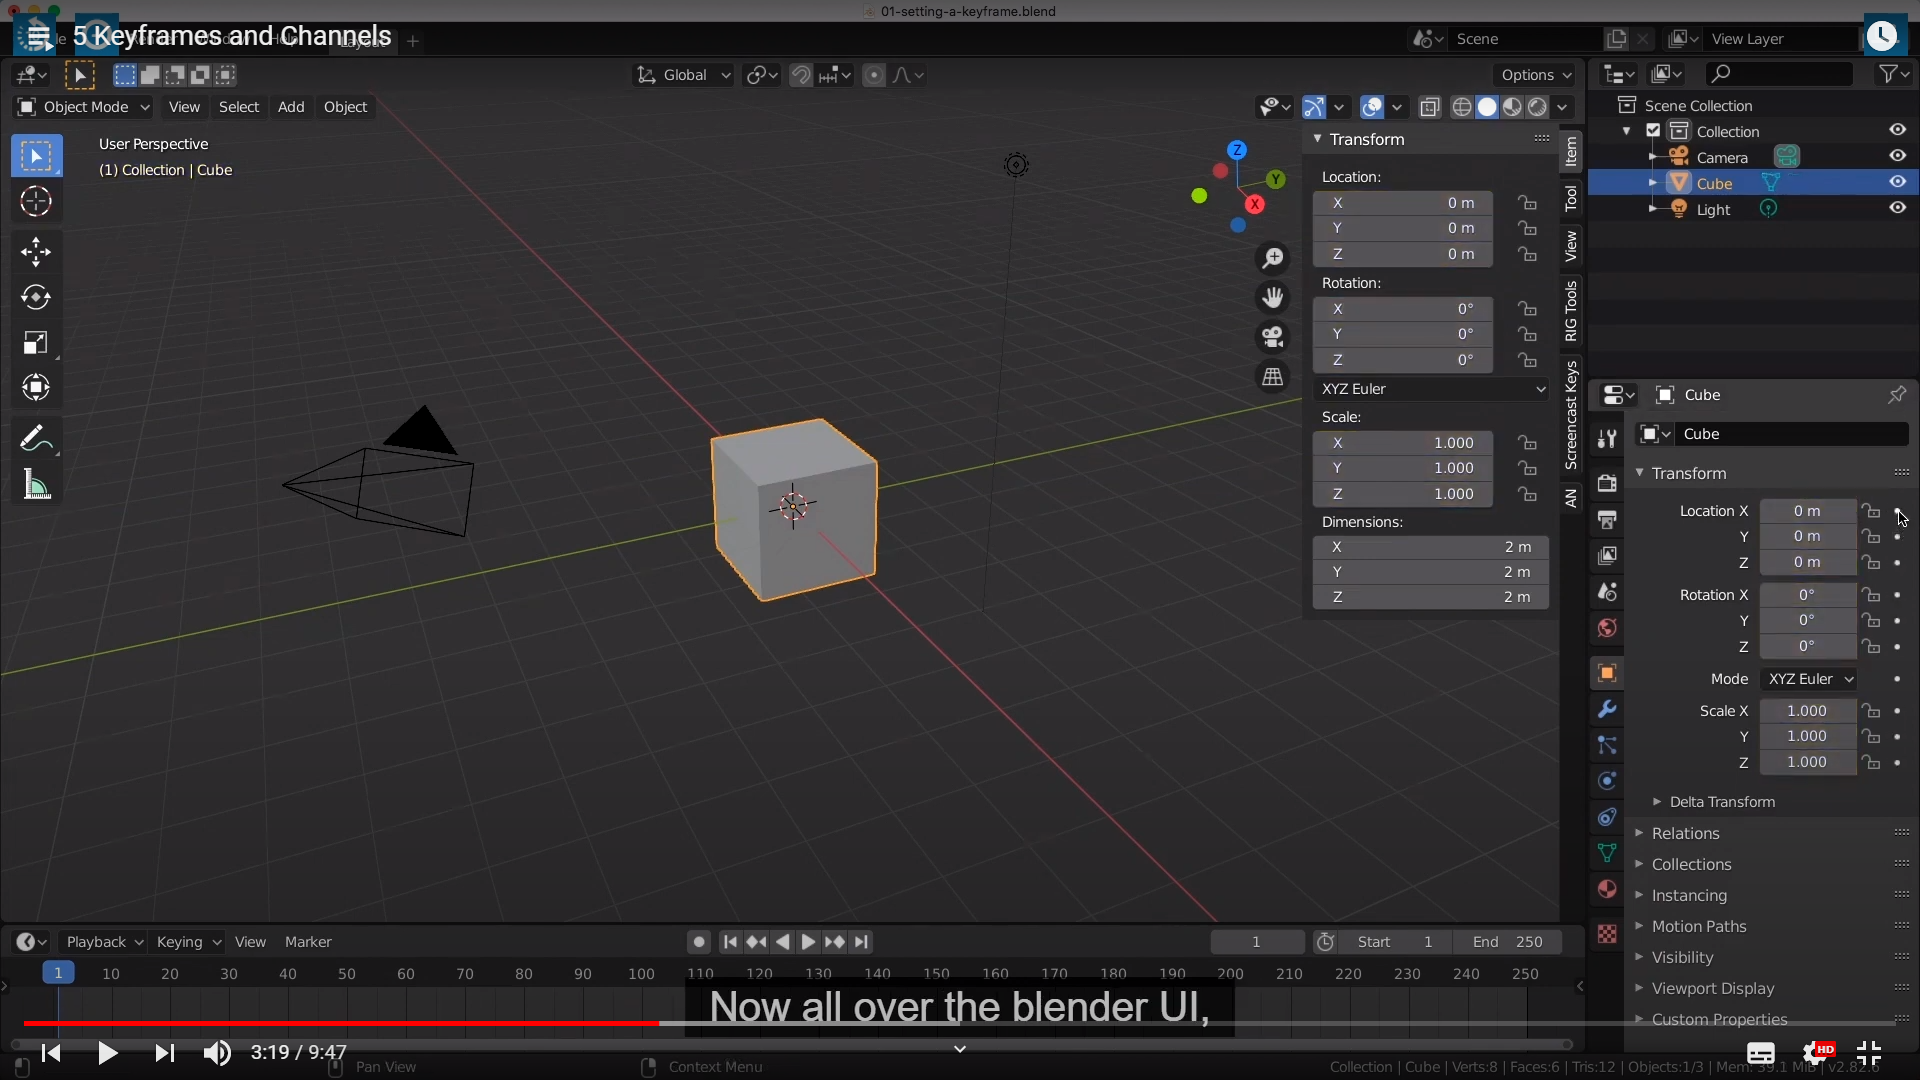Click the 3D Cursor tool
This screenshot has height=1080, width=1920.
tap(36, 202)
